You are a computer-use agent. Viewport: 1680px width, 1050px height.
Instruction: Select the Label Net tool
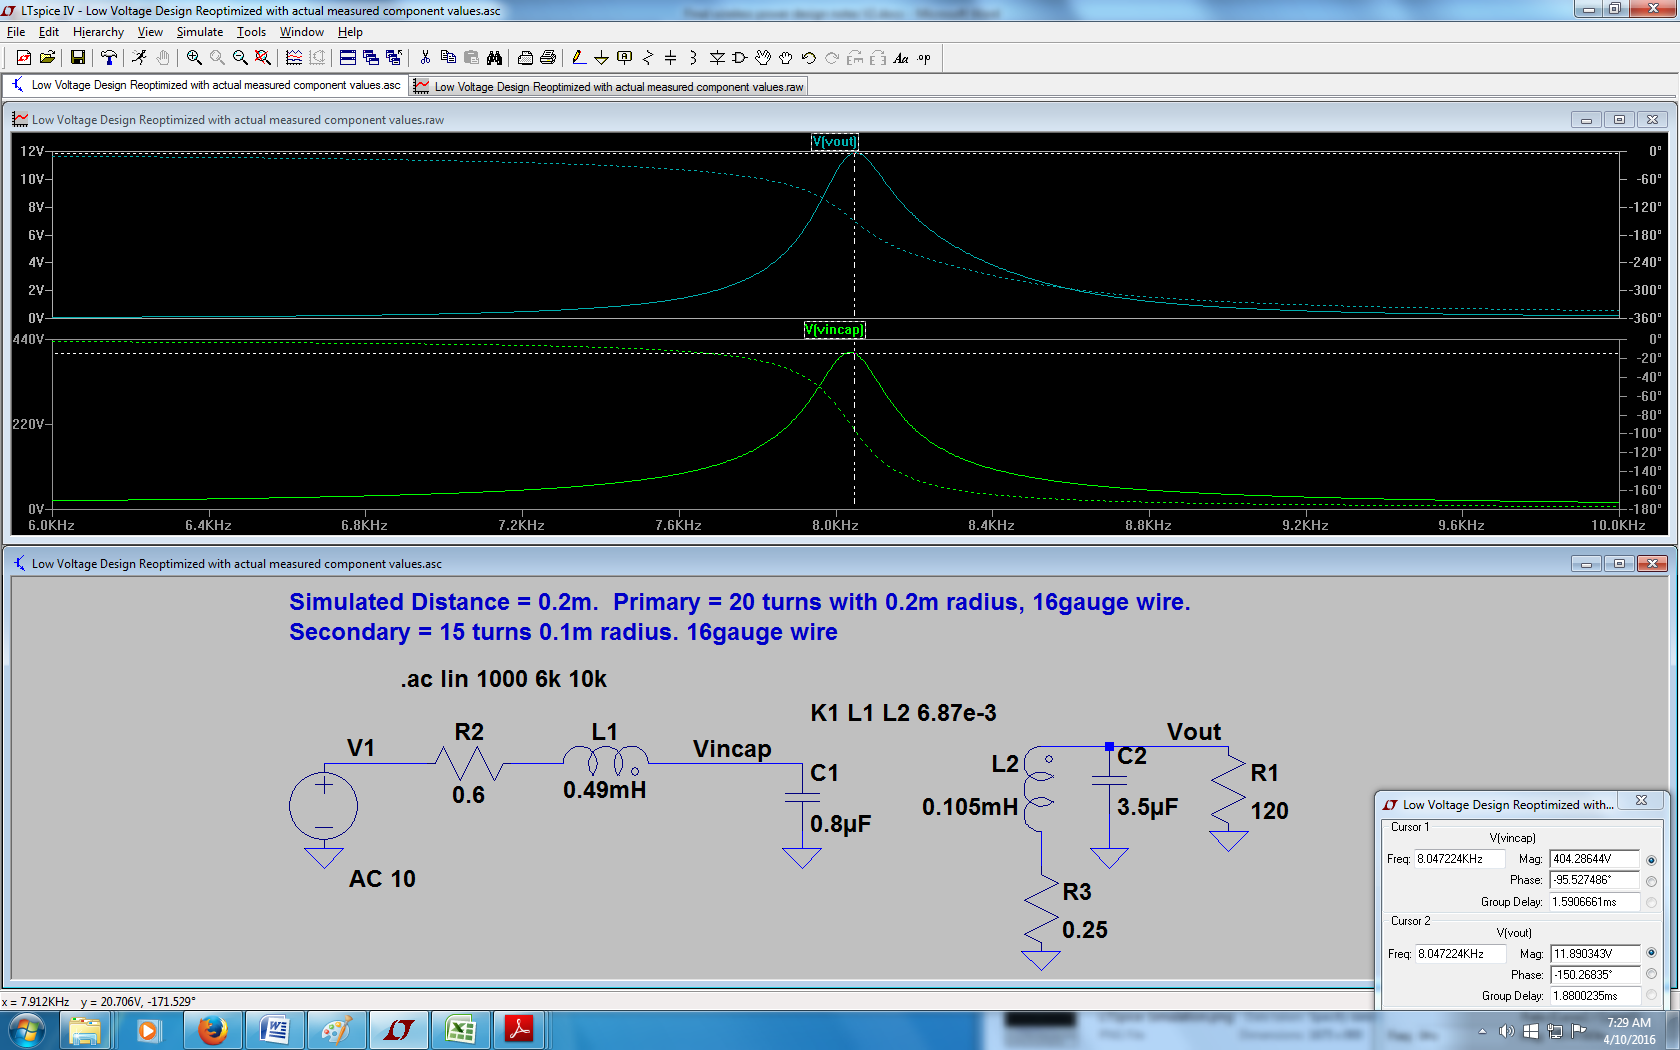tap(624, 57)
